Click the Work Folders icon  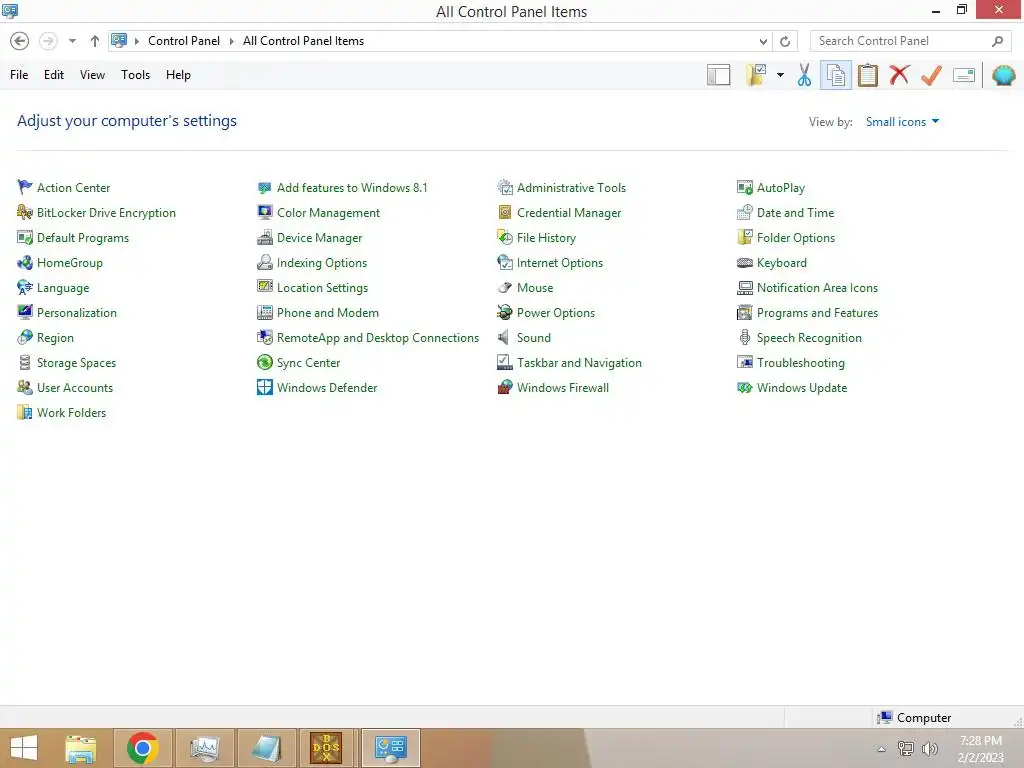[x=25, y=413]
